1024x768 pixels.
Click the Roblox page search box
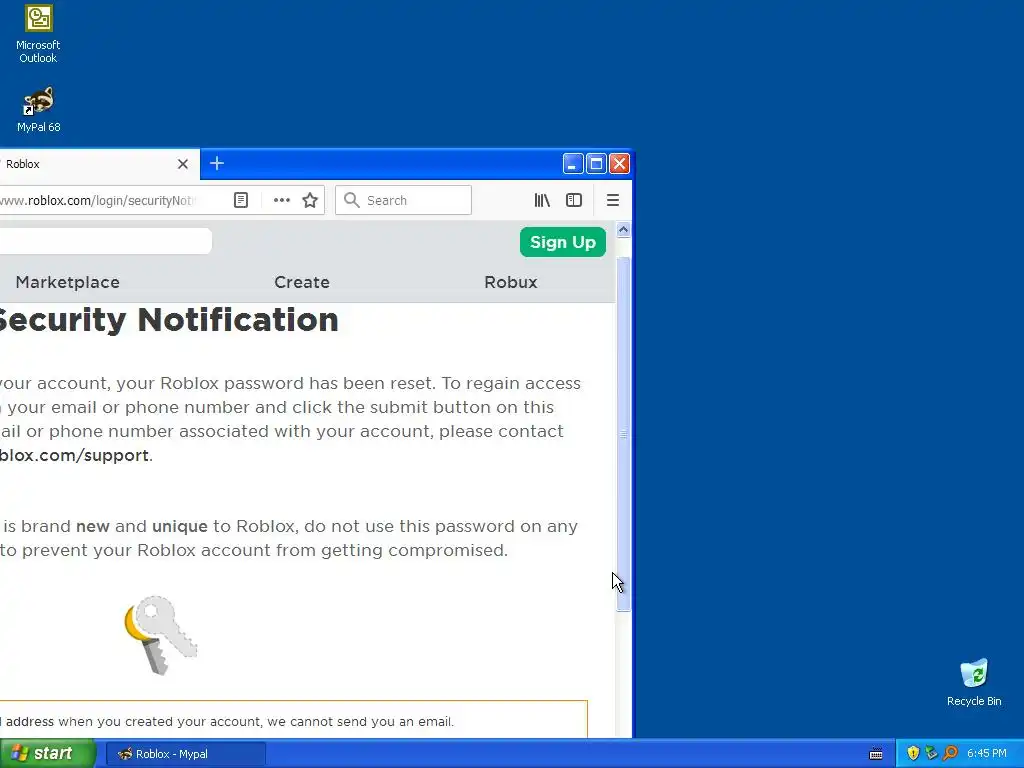pos(106,241)
